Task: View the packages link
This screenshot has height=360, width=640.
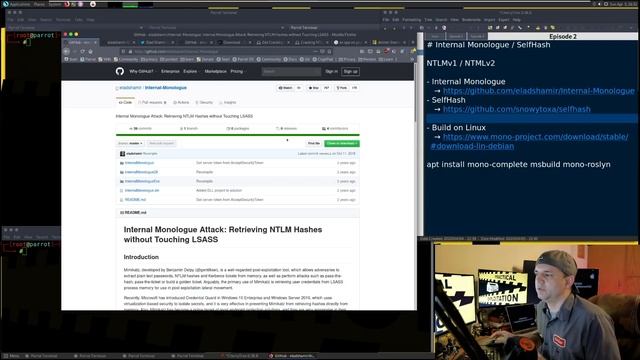Action: [238, 129]
